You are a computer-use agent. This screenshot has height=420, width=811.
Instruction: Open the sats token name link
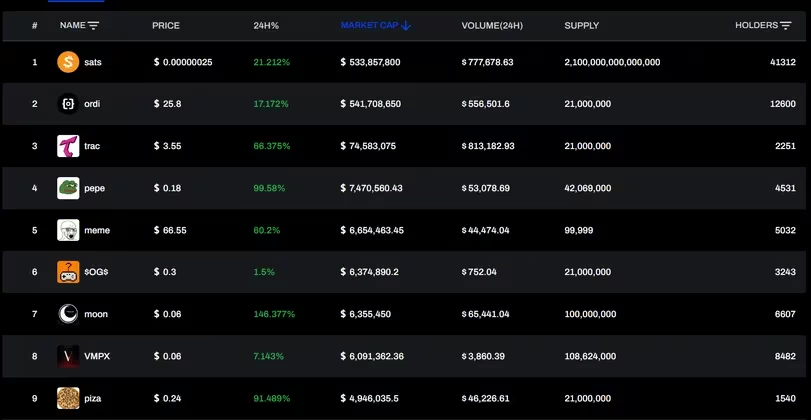pyautogui.click(x=93, y=62)
